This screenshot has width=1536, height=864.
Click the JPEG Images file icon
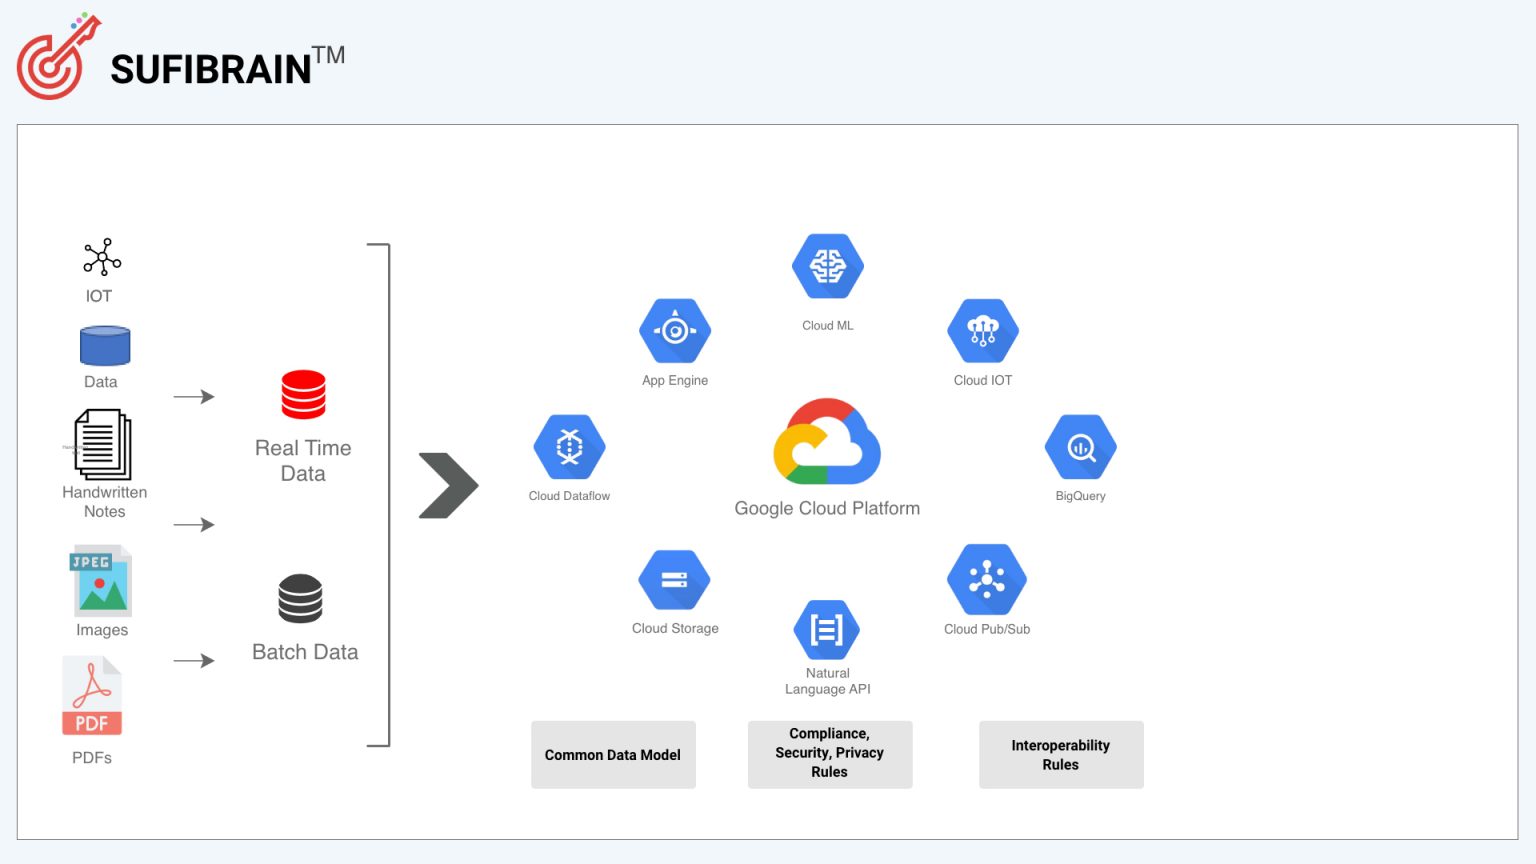click(x=101, y=581)
